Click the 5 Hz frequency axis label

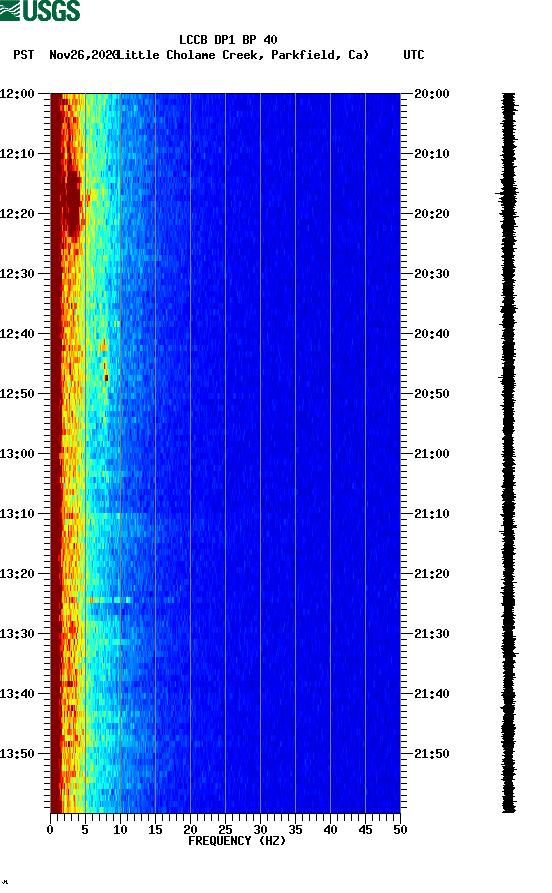coord(85,830)
